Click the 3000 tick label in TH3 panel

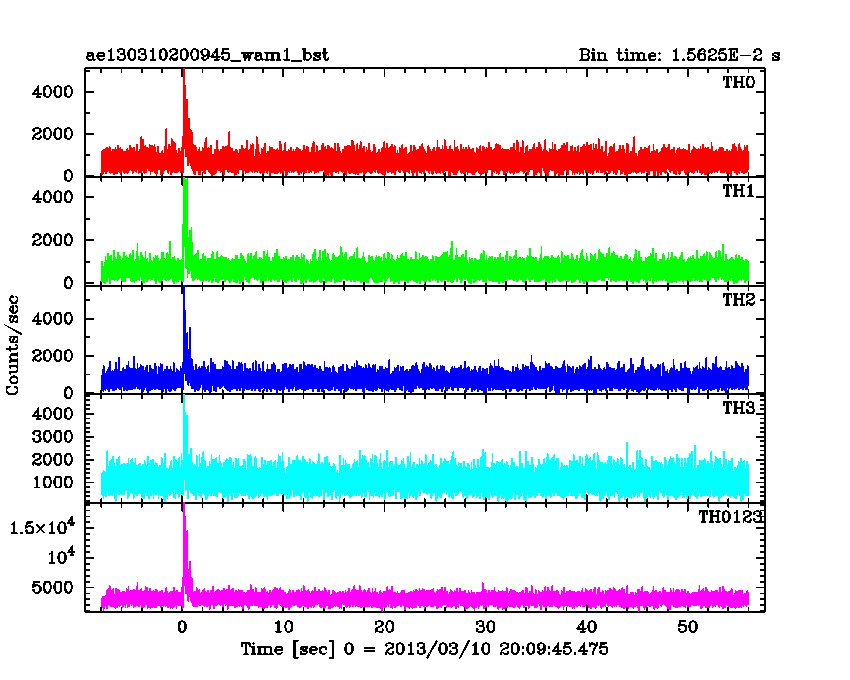click(52, 437)
